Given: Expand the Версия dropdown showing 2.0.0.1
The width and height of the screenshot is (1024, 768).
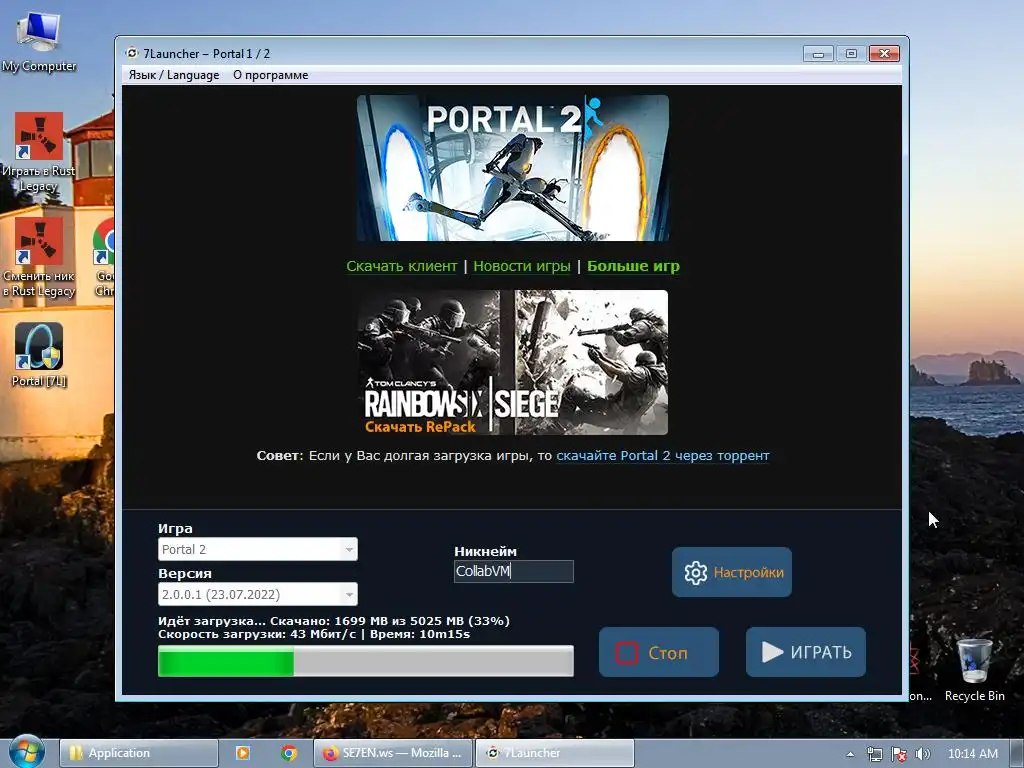Looking at the screenshot, I should click(258, 594).
